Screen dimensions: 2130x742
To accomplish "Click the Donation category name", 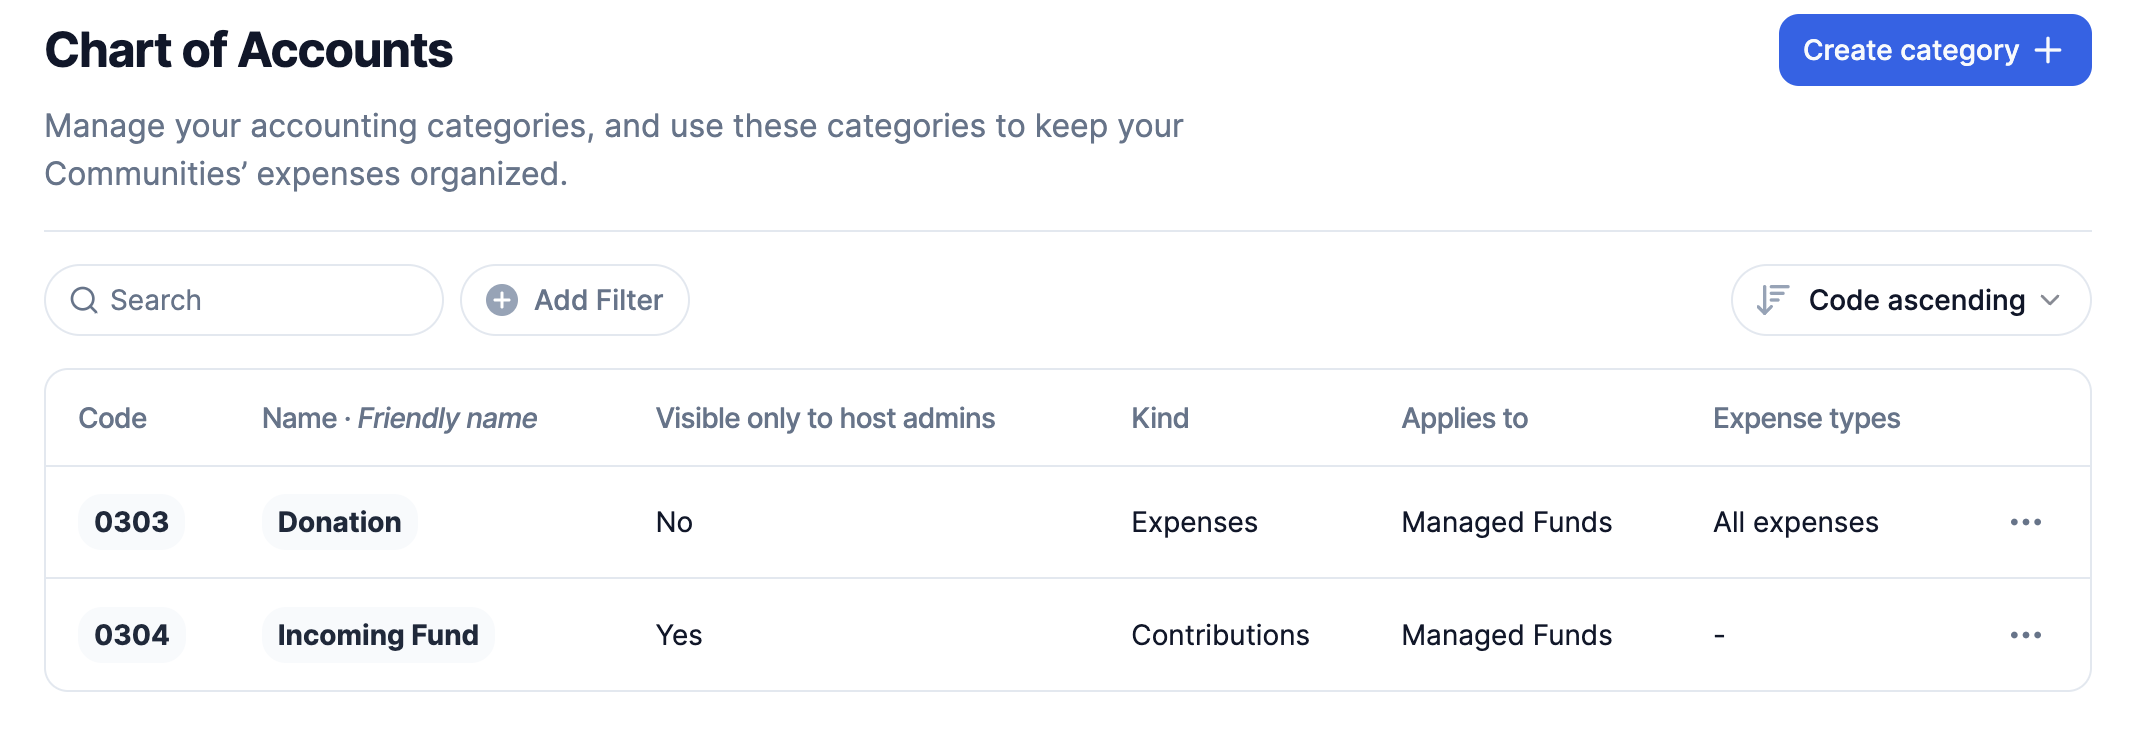I will [339, 522].
